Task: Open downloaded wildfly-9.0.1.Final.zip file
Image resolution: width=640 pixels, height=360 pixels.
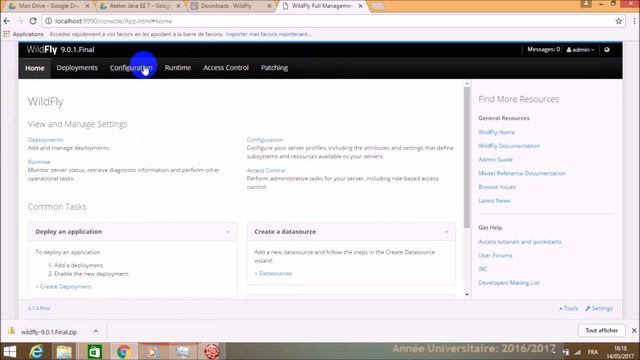Action: (x=49, y=332)
